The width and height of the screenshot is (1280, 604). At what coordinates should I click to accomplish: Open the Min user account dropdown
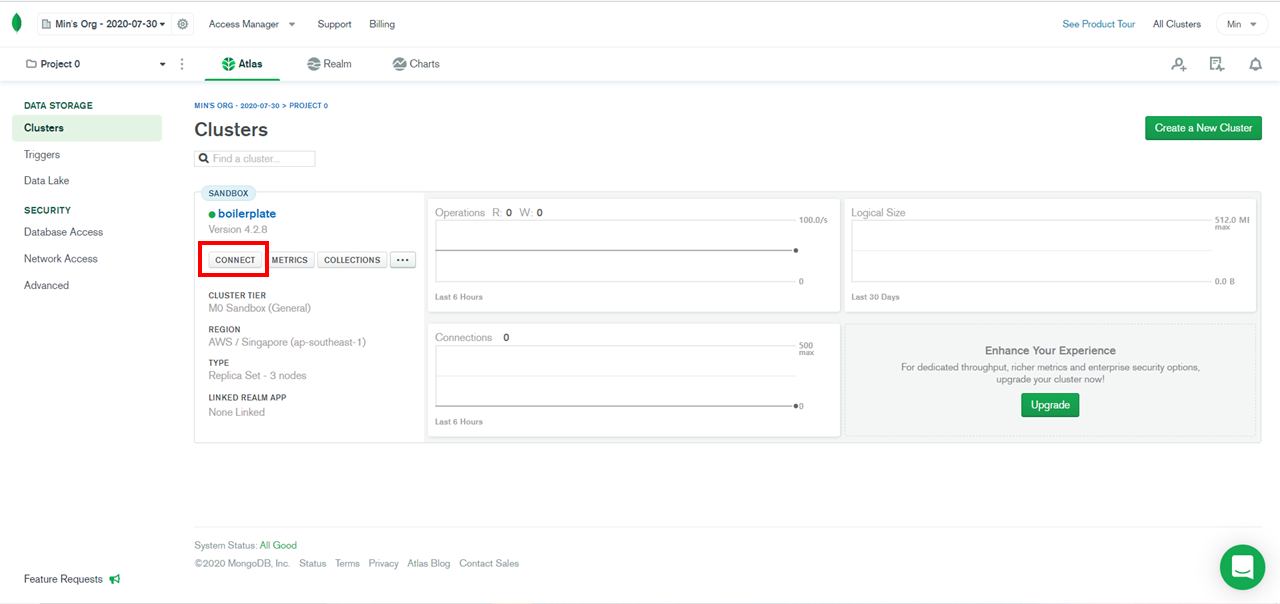1241,24
